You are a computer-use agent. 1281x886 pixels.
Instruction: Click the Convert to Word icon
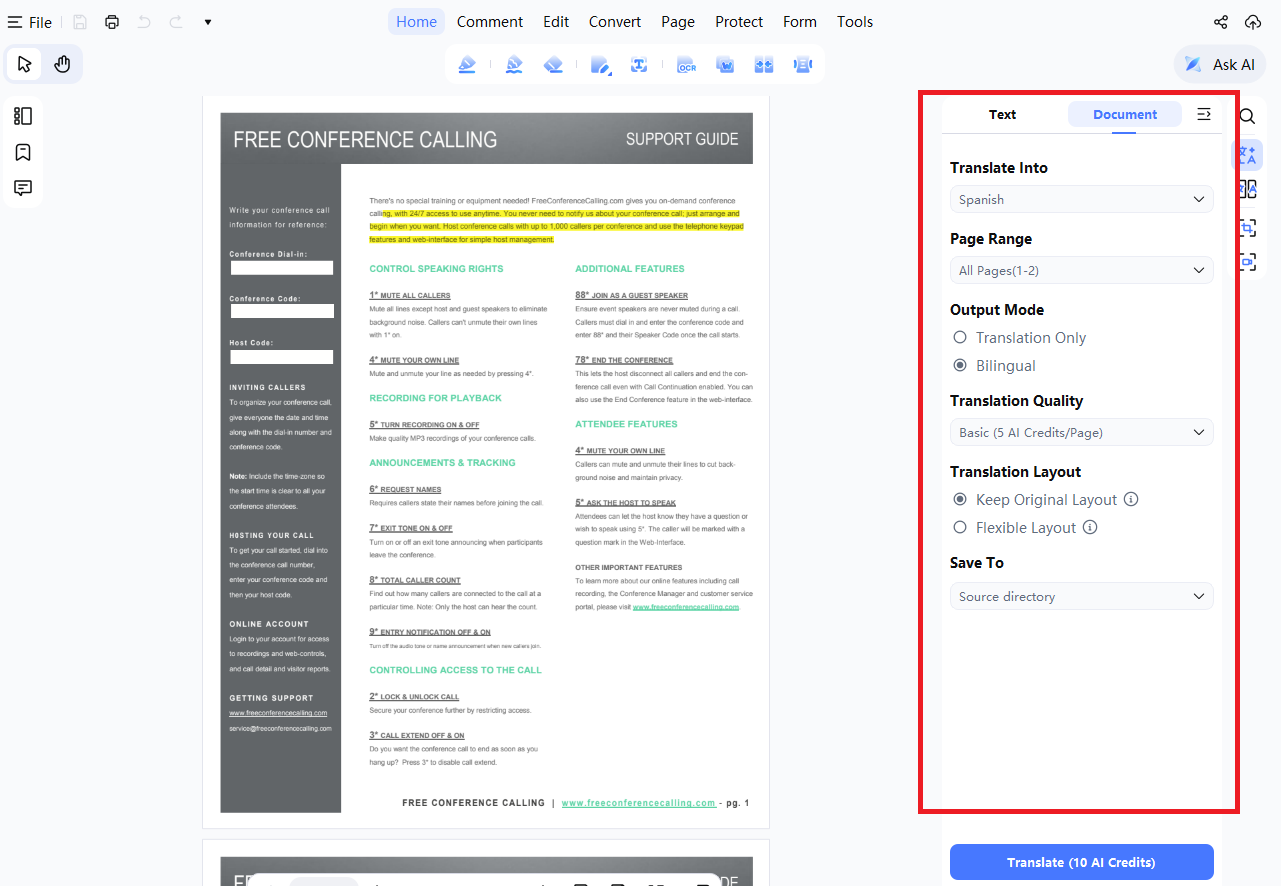click(726, 65)
